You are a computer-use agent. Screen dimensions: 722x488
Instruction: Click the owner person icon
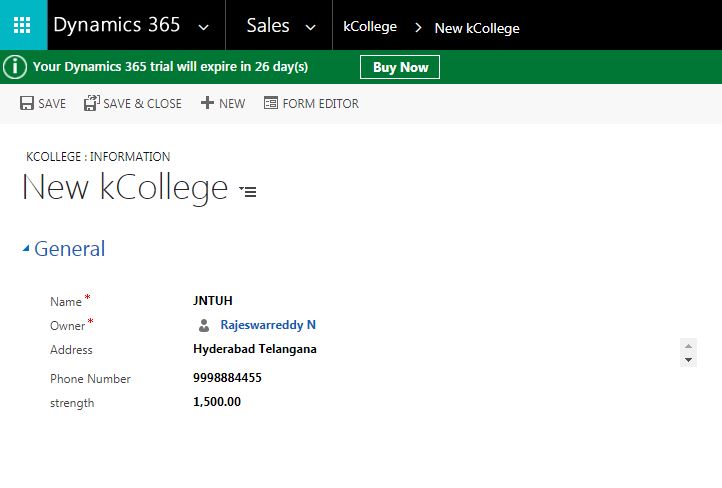point(204,325)
